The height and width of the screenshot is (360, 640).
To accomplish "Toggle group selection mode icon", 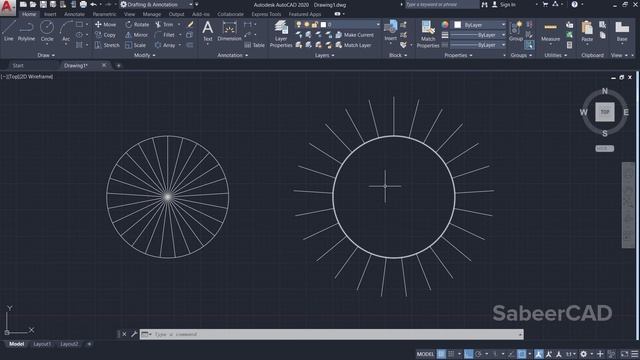I will 529,45.
